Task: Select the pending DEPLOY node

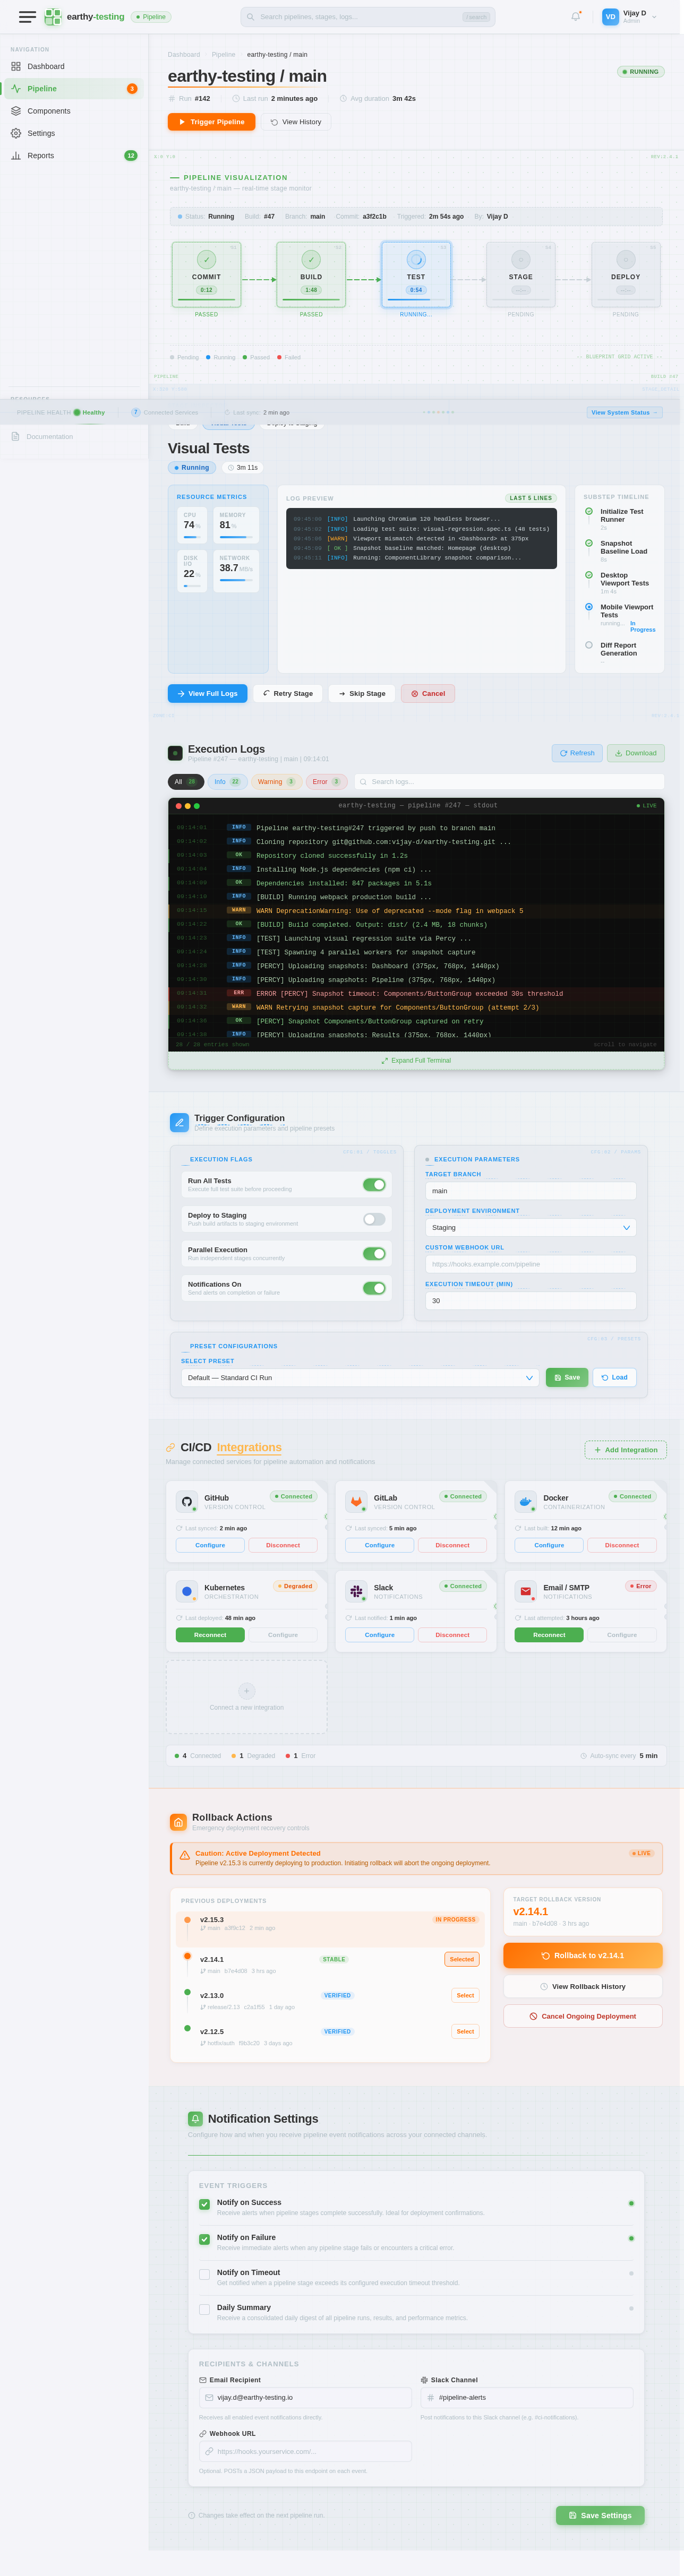Action: (x=626, y=274)
